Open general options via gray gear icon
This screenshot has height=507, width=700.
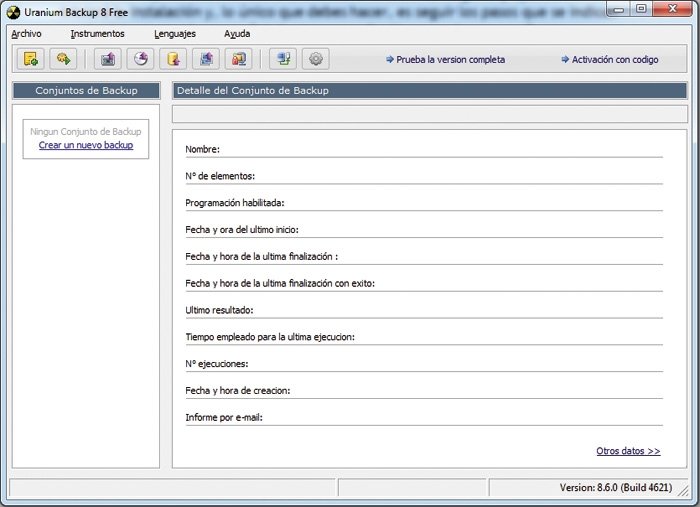coord(316,59)
